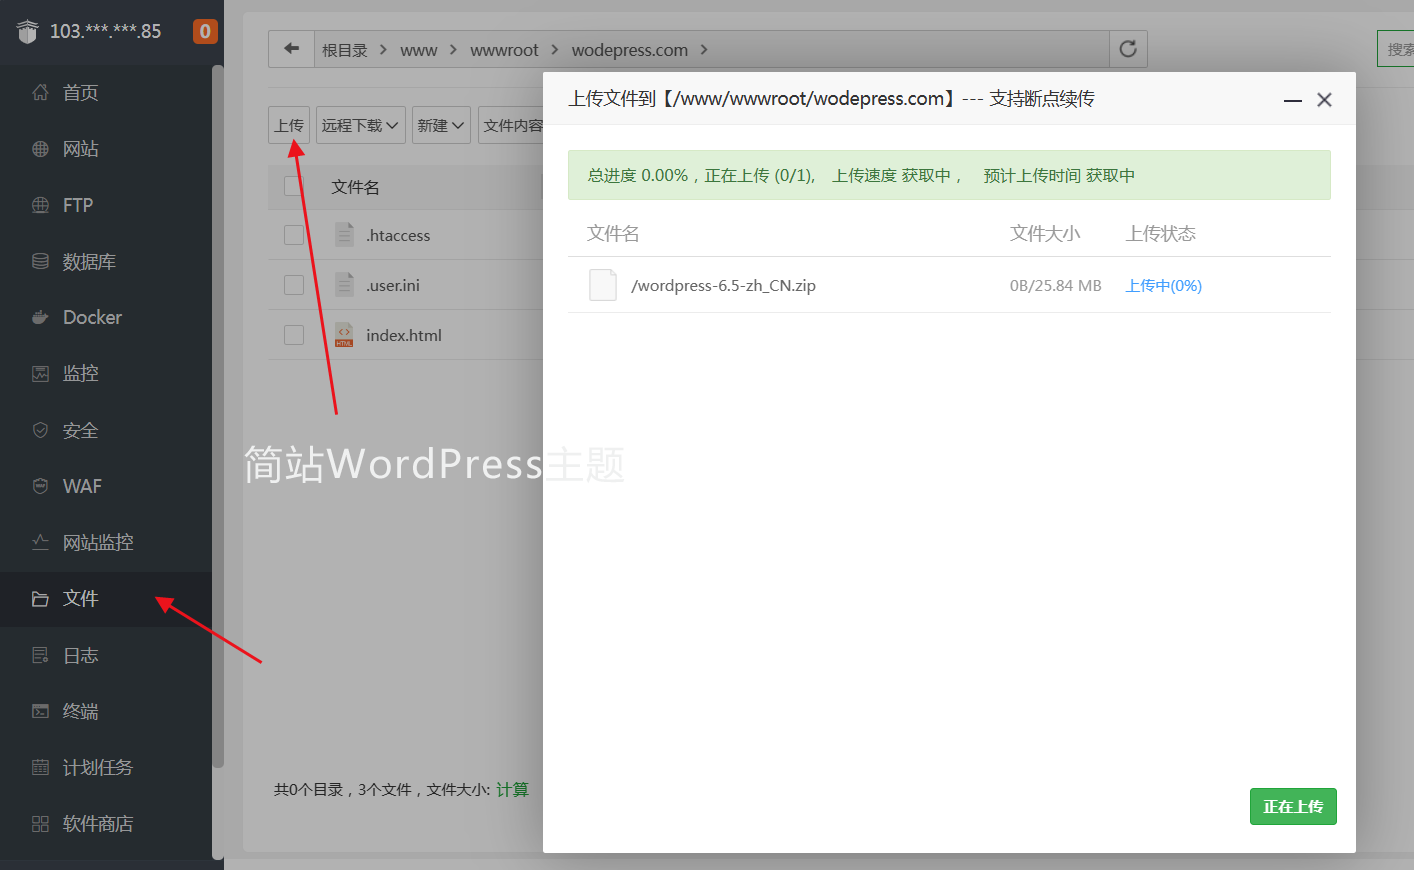Close the upload dialog

pos(1324,100)
